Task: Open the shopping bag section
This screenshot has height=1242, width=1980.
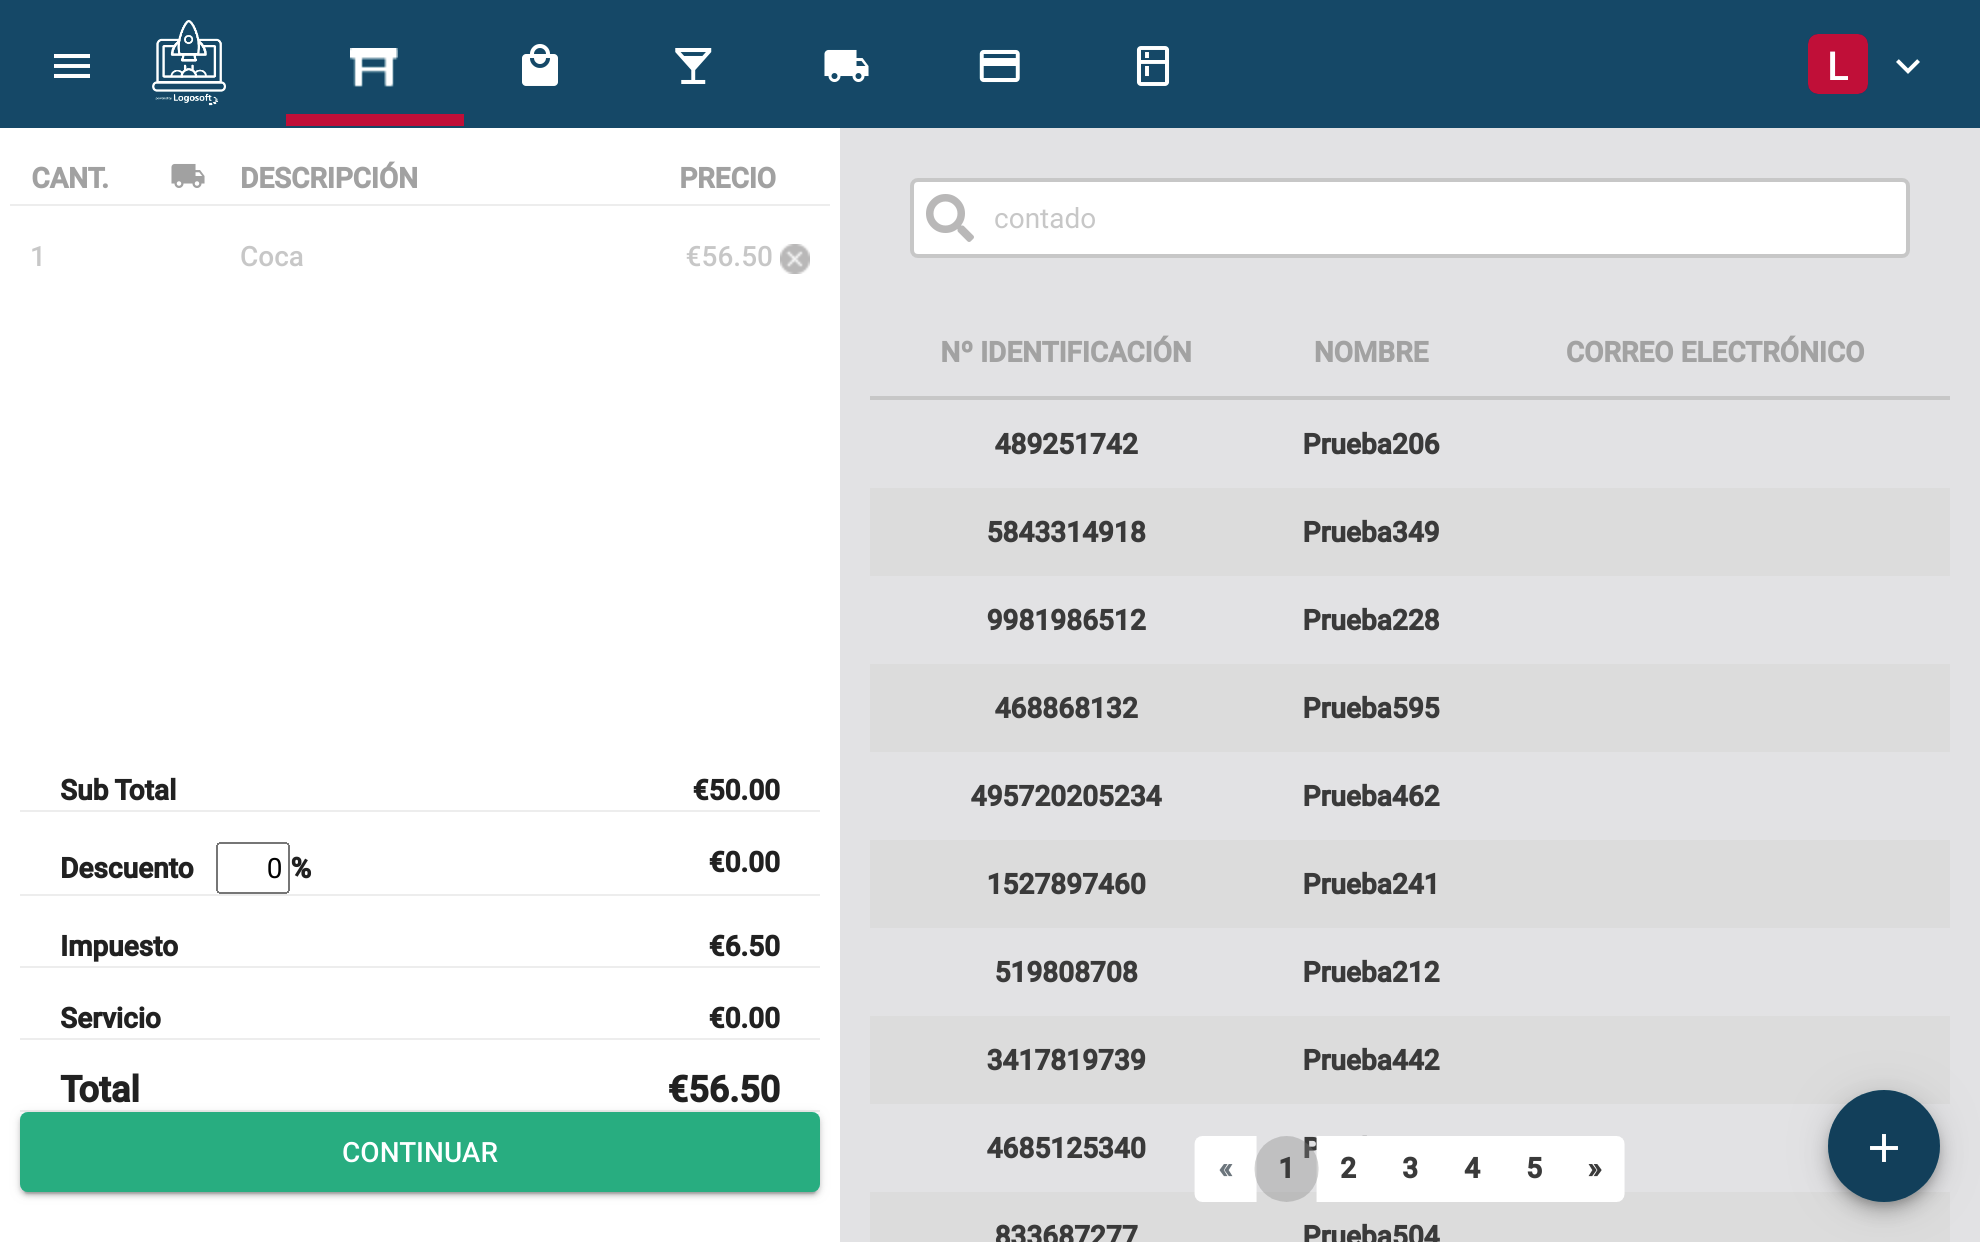Action: pos(540,66)
